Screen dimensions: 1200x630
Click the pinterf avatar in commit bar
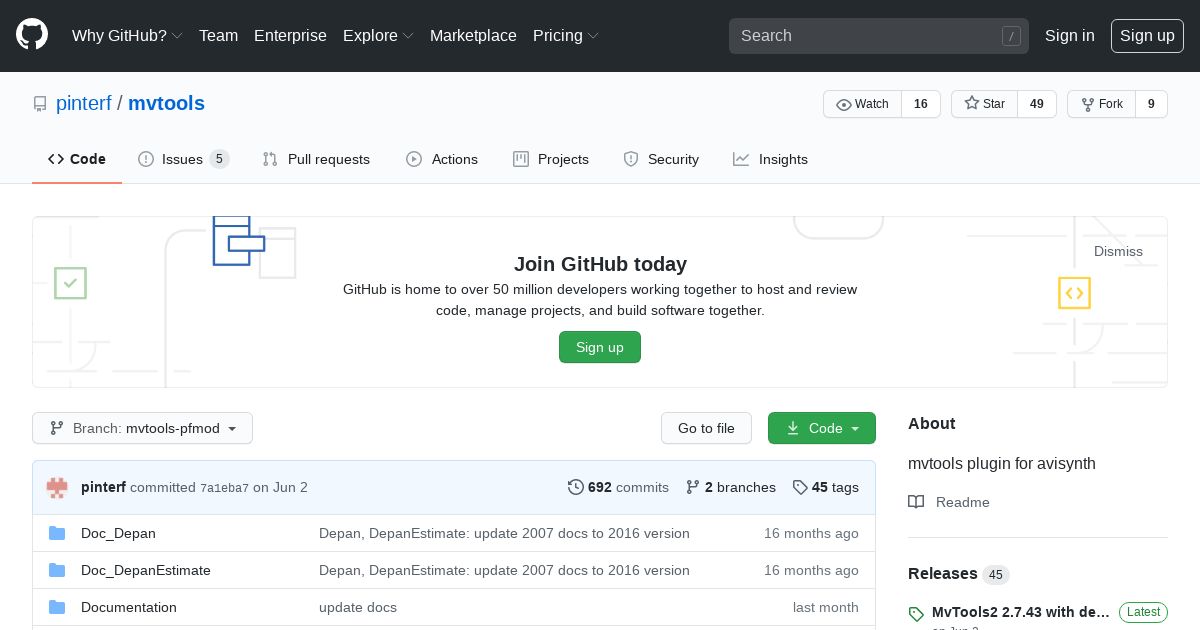57,488
